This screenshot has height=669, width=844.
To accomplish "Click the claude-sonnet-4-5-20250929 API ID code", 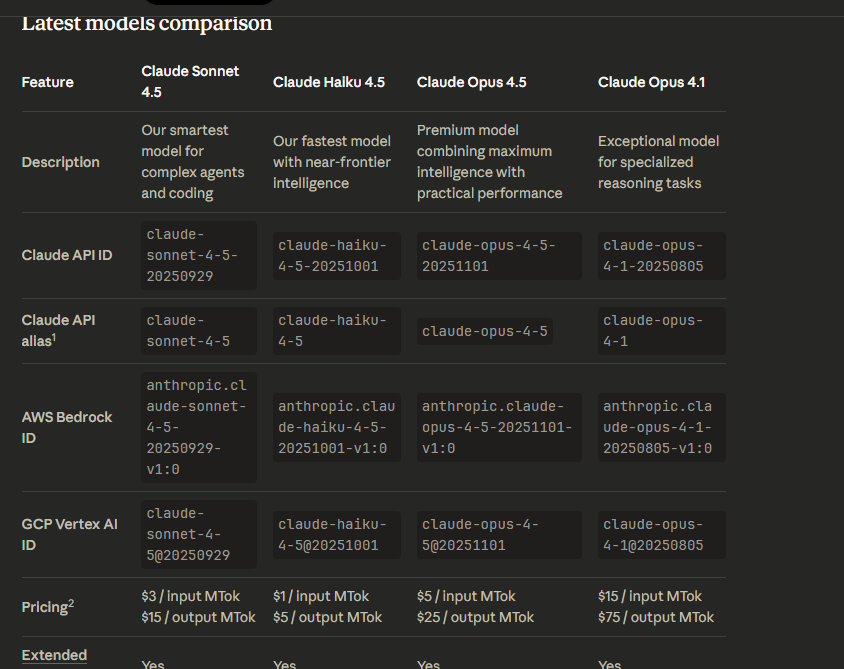I will [x=198, y=255].
